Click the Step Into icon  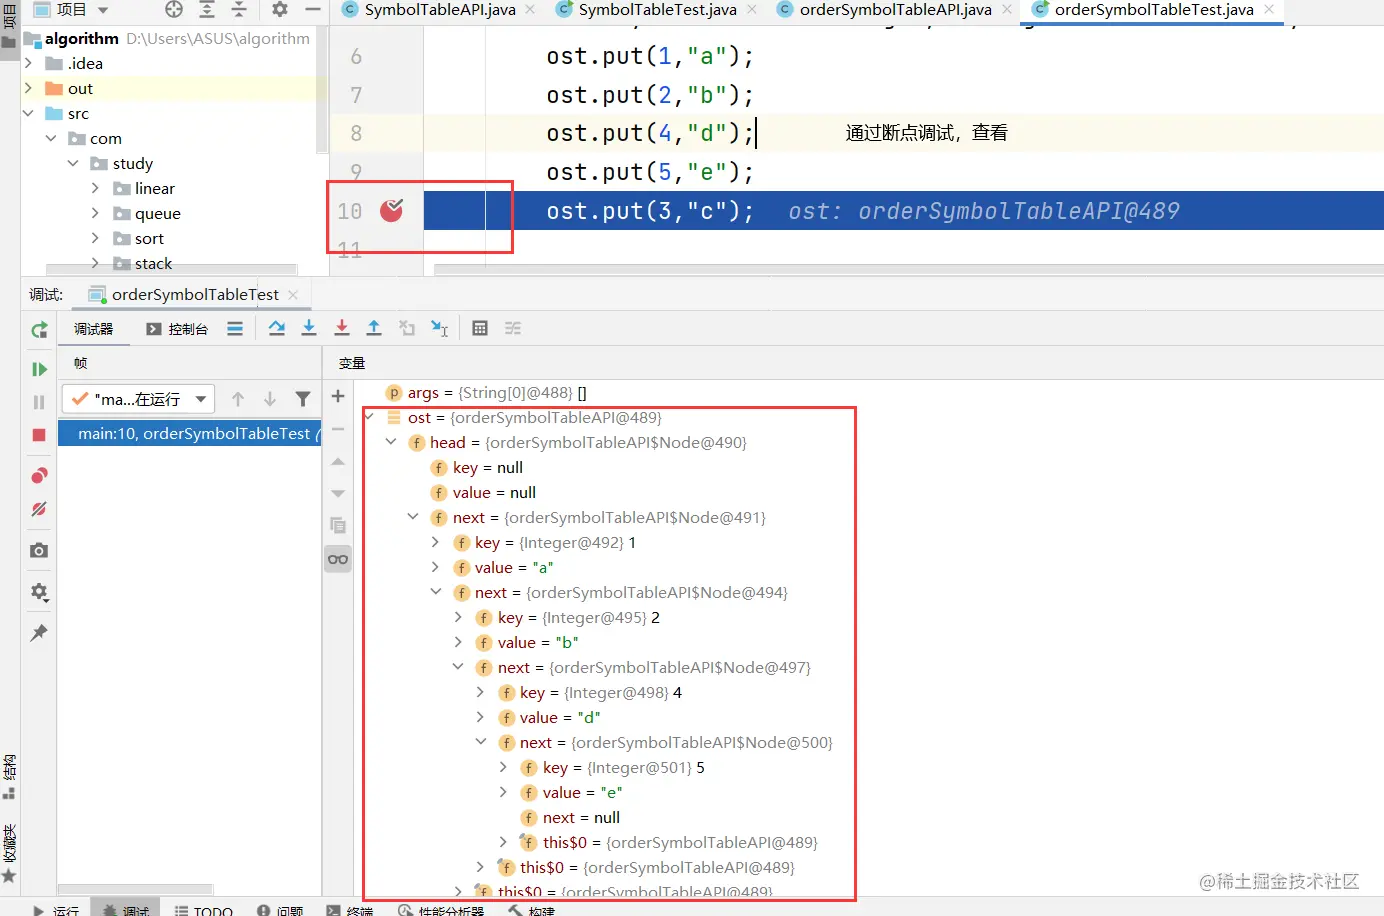pyautogui.click(x=309, y=328)
